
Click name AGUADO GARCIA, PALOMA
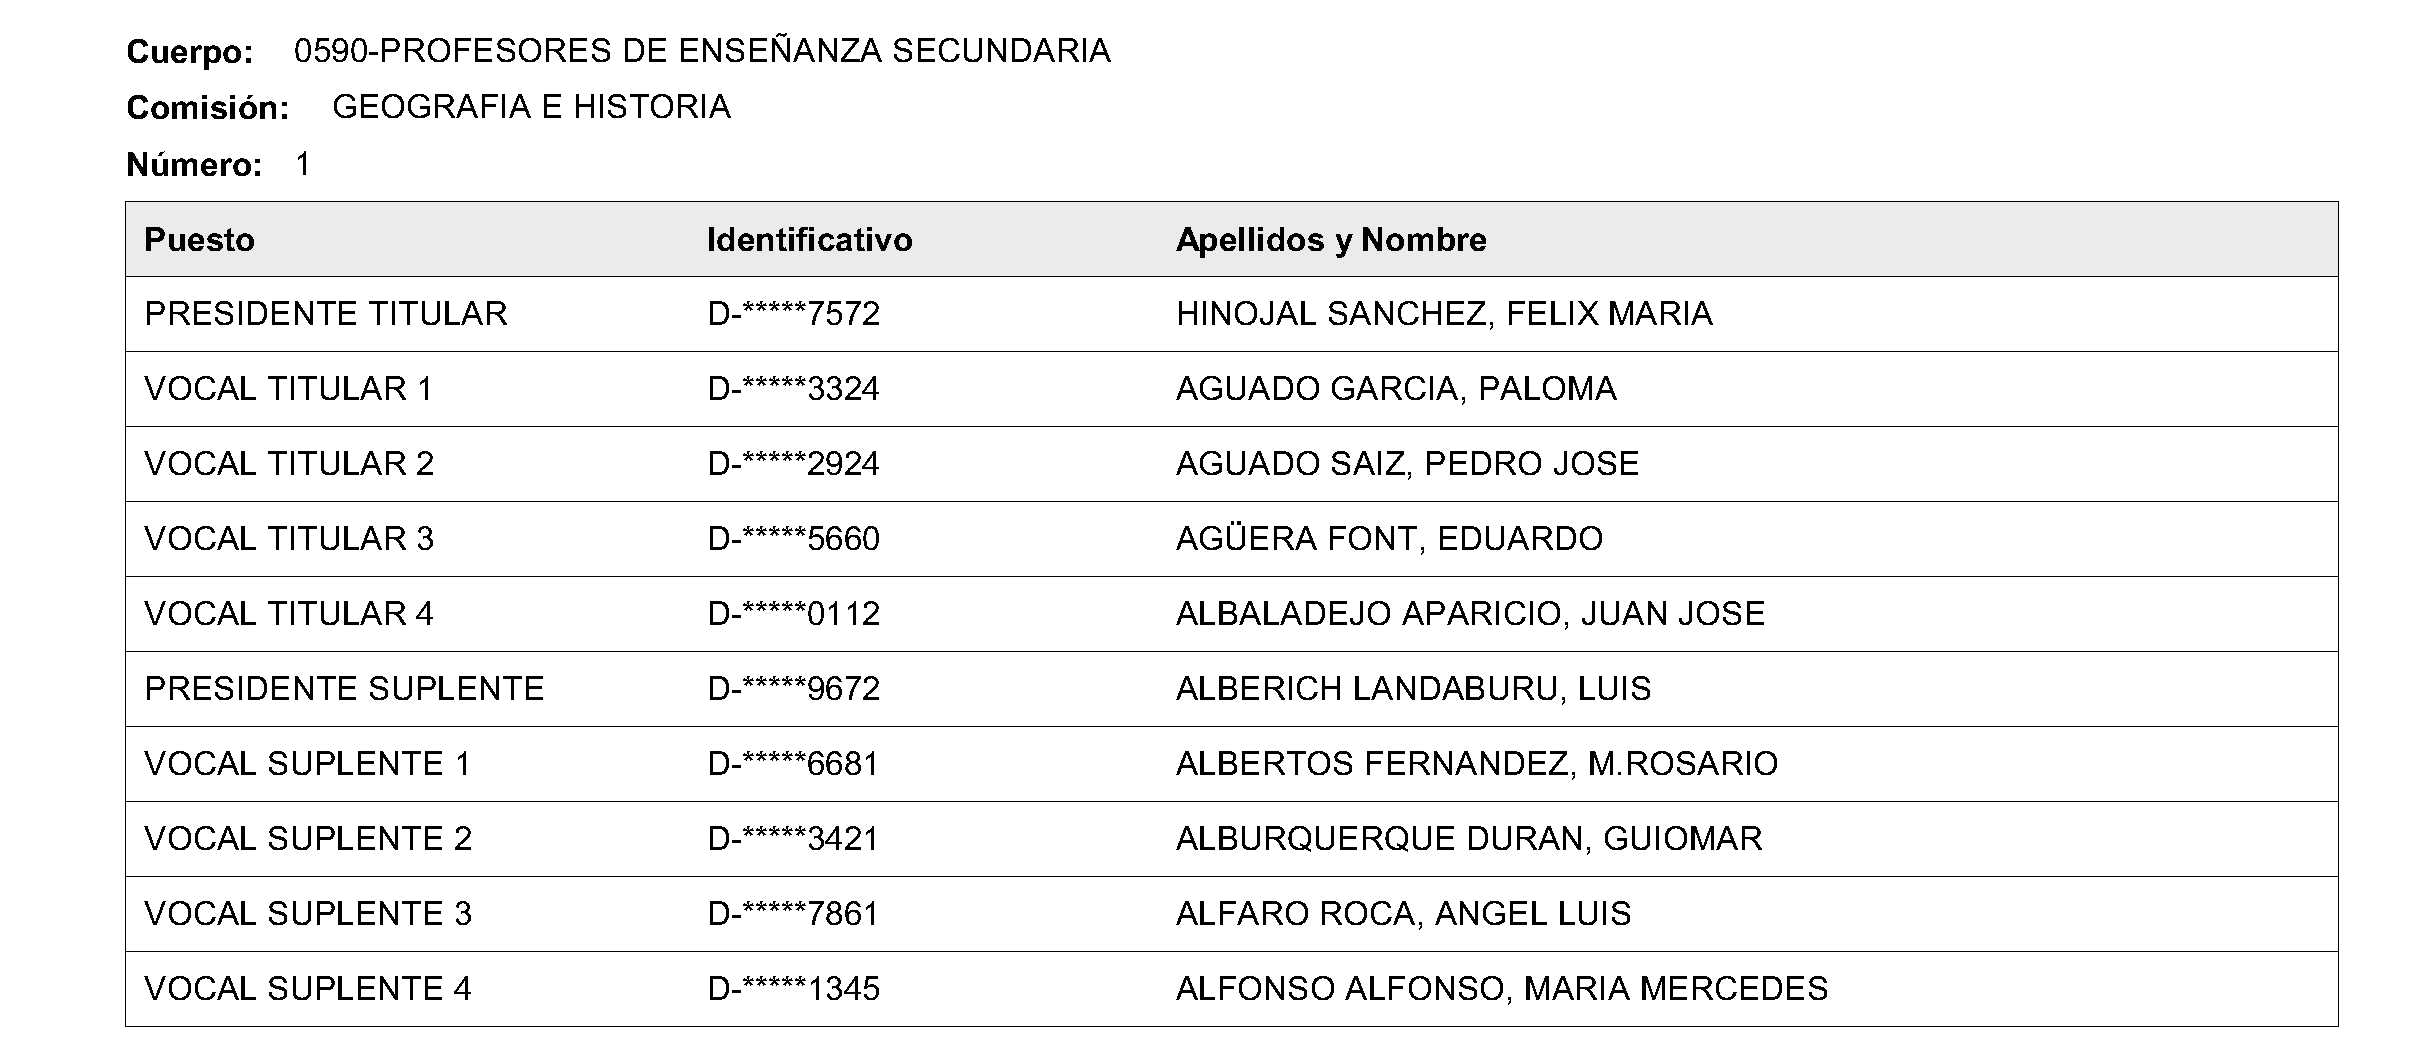[x=1396, y=389]
